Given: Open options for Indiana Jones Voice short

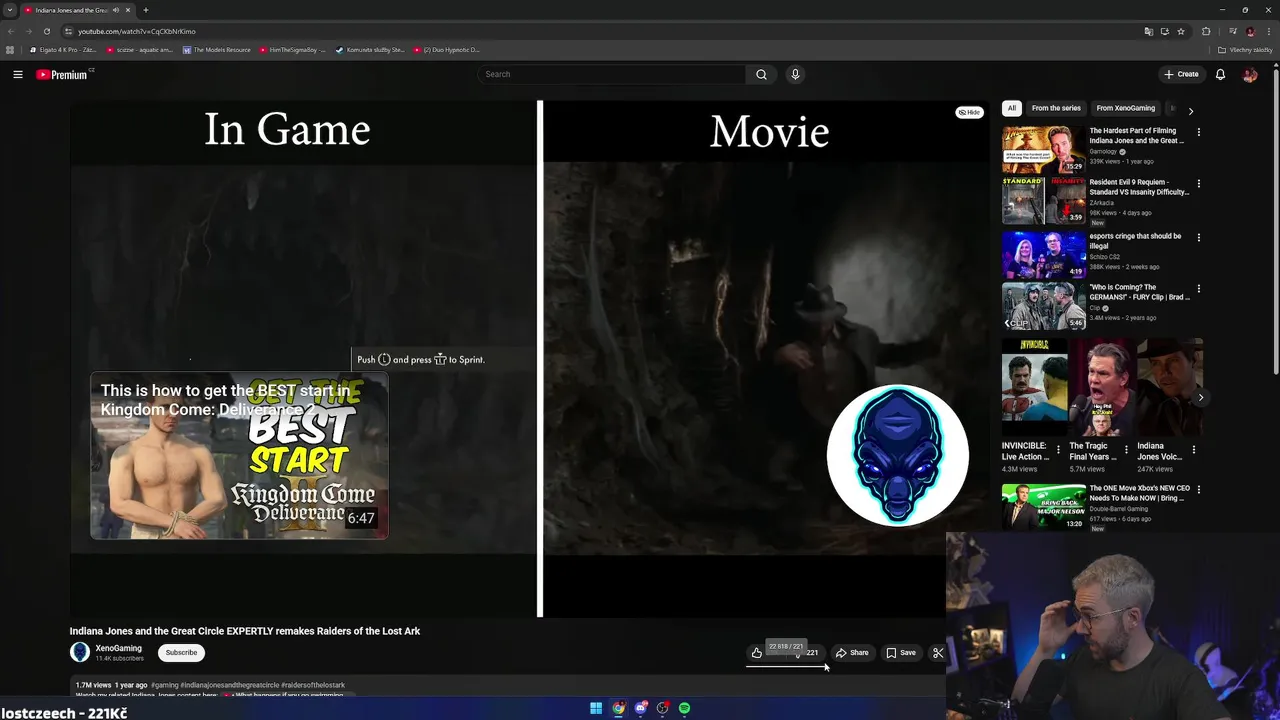Looking at the screenshot, I should (x=1193, y=450).
